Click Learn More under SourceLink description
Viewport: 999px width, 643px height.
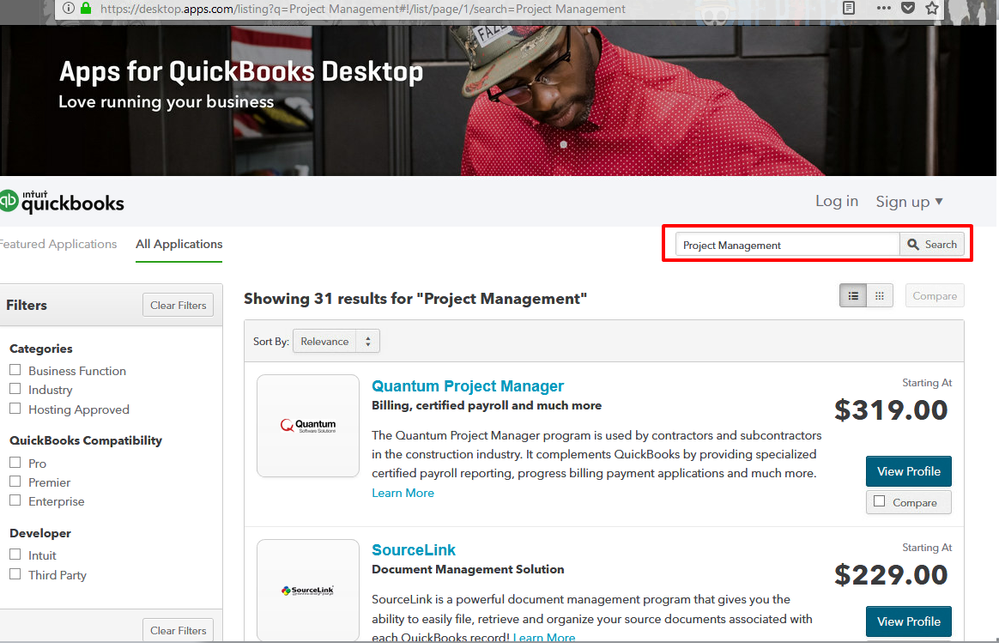pos(544,637)
